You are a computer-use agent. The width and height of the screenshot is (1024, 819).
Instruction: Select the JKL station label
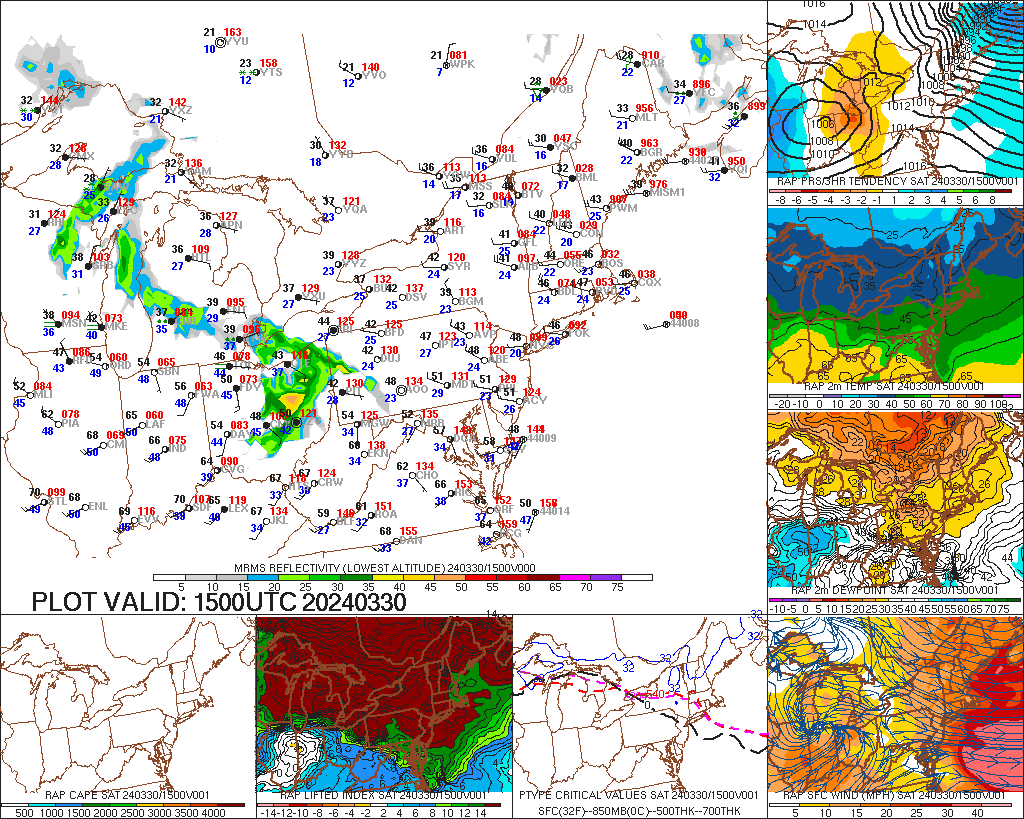click(x=279, y=521)
